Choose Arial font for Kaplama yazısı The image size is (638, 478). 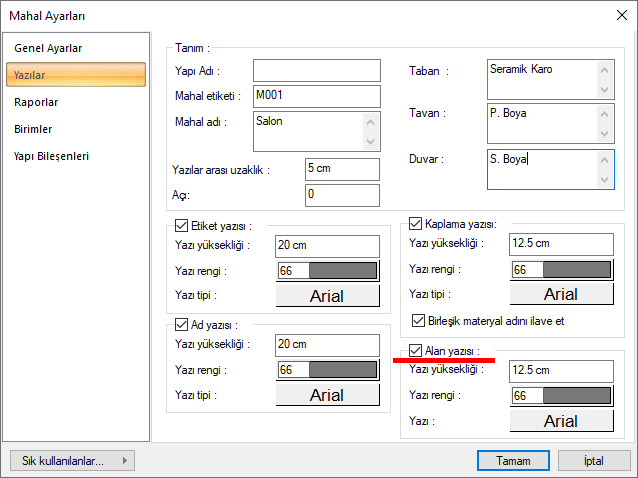561,294
